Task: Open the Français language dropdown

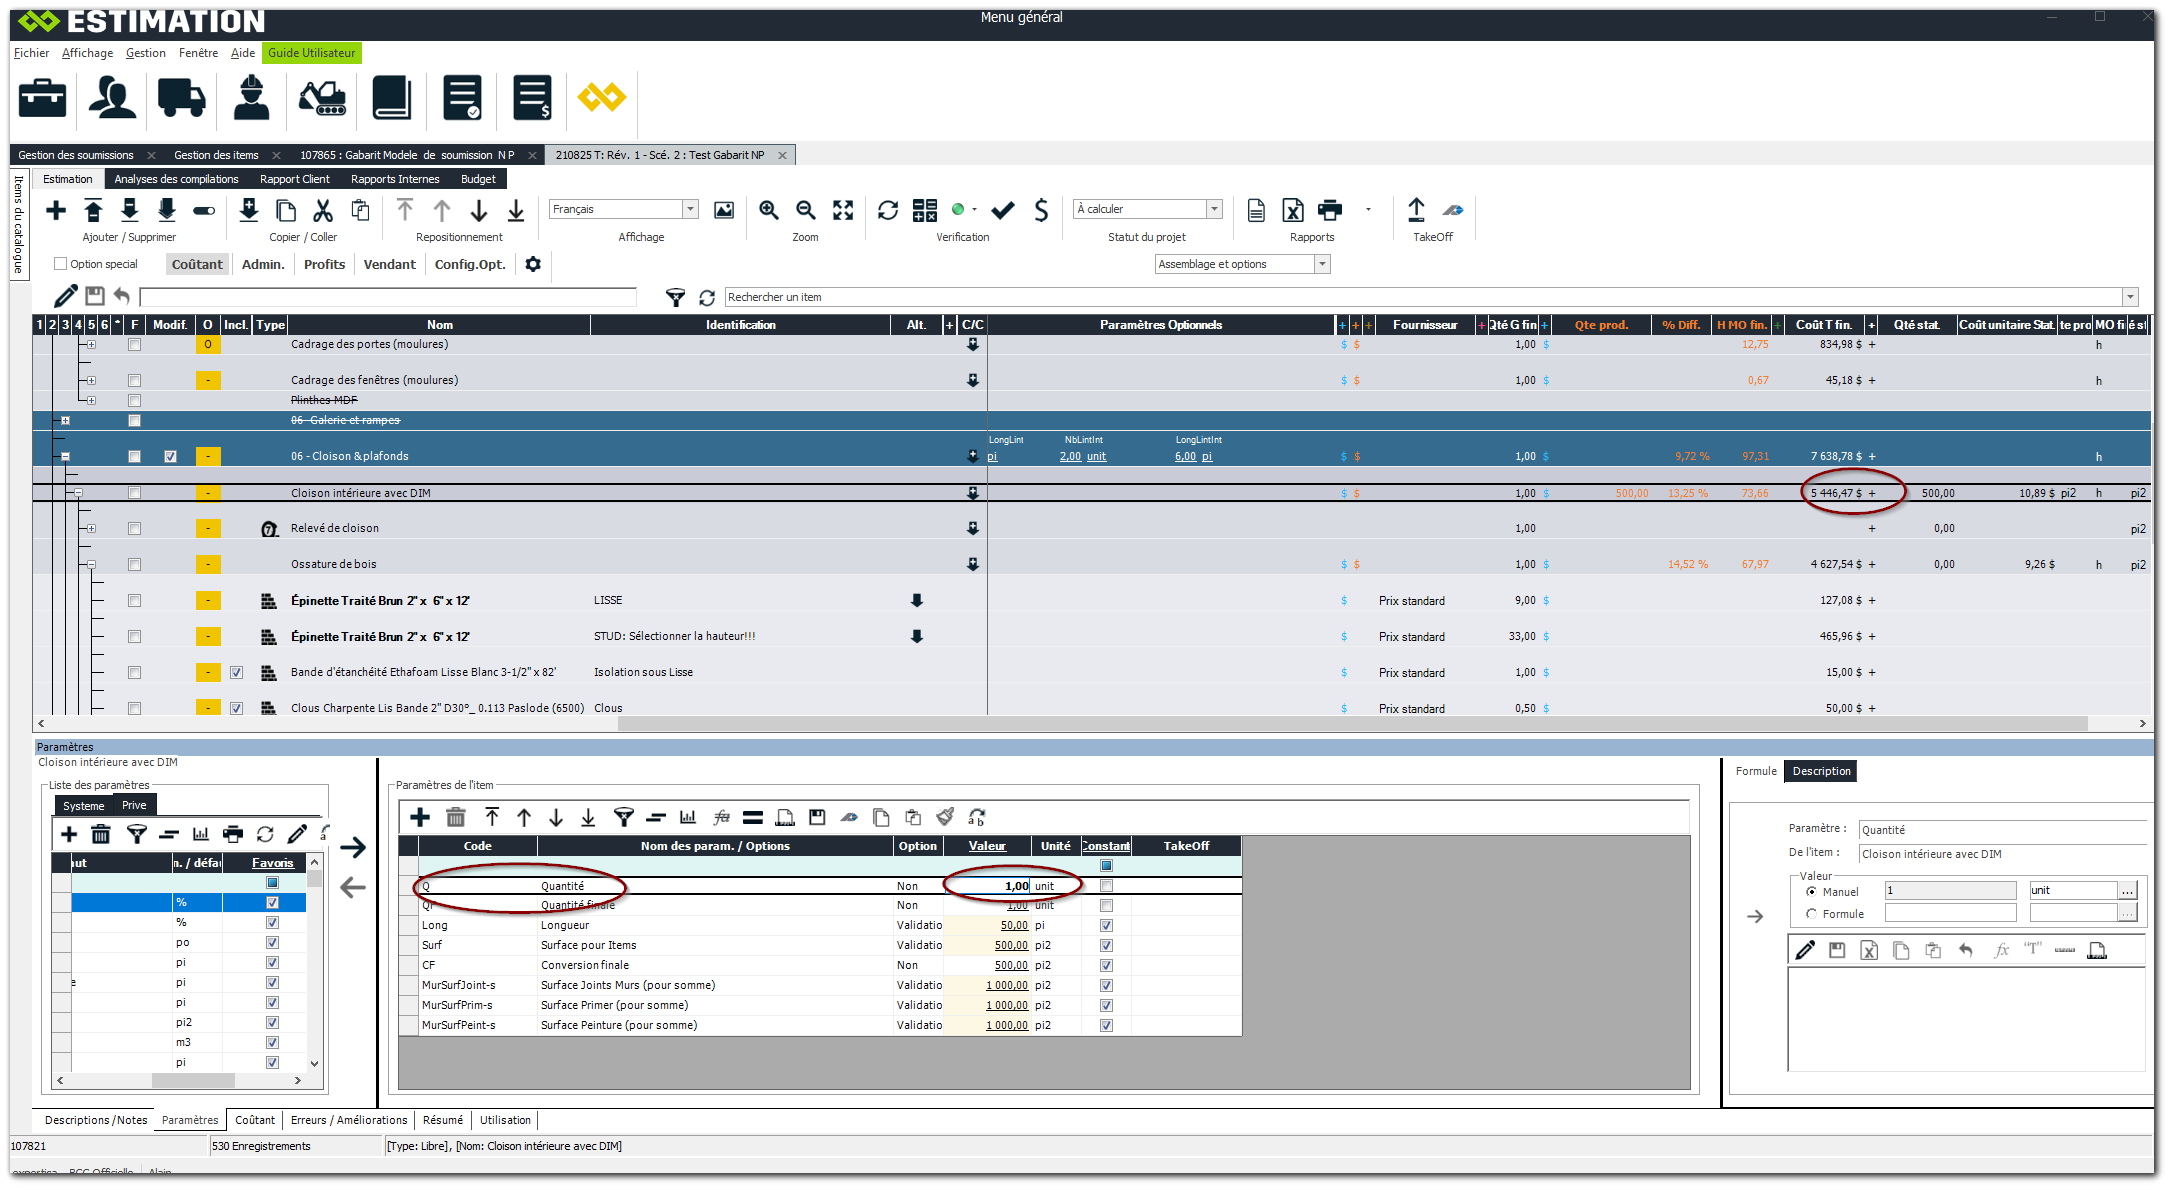Action: 690,209
